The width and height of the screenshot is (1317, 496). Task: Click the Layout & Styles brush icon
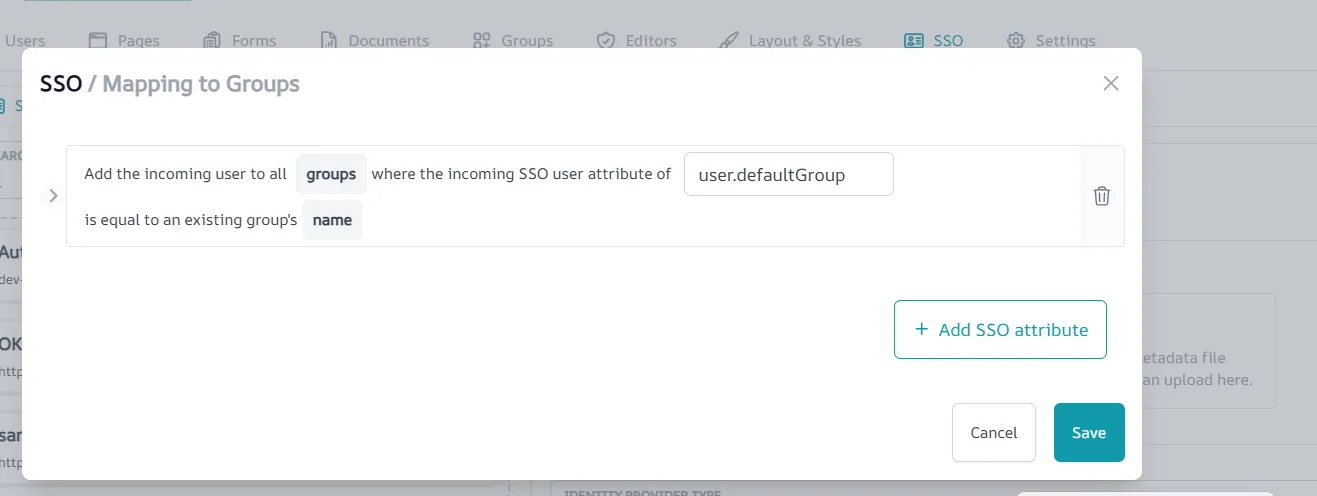(x=729, y=41)
